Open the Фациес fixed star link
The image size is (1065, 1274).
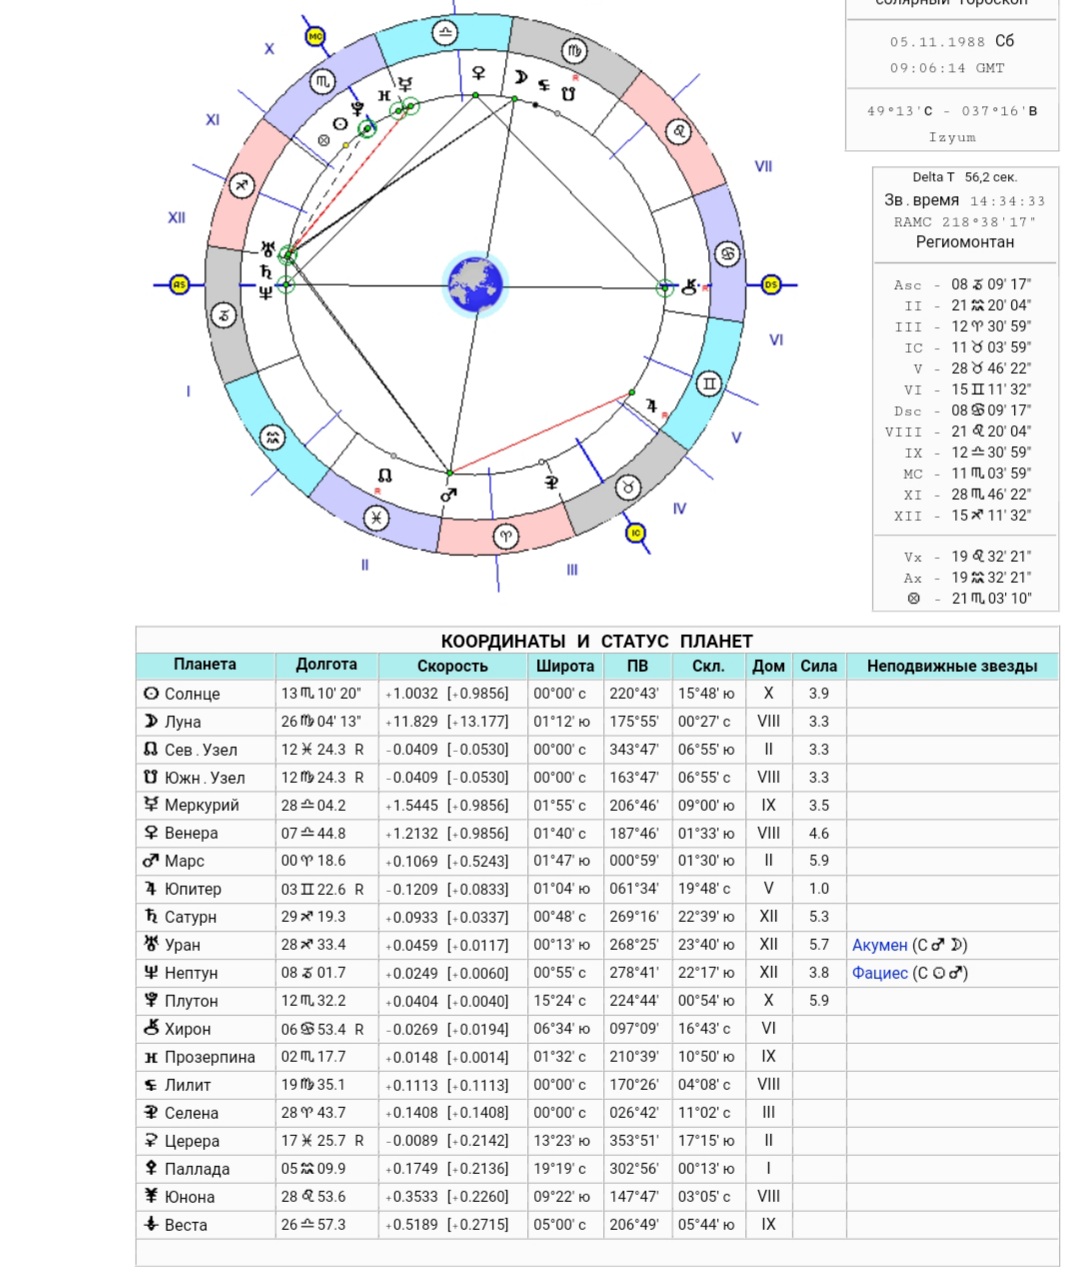click(x=879, y=973)
